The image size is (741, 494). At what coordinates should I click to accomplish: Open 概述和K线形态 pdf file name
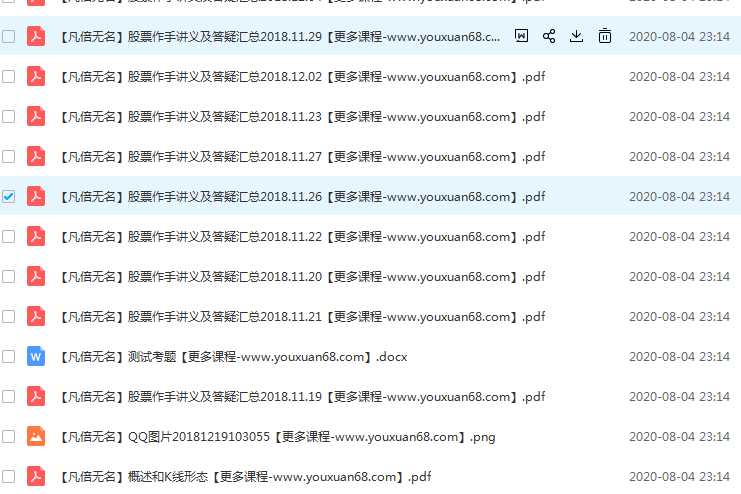(245, 477)
